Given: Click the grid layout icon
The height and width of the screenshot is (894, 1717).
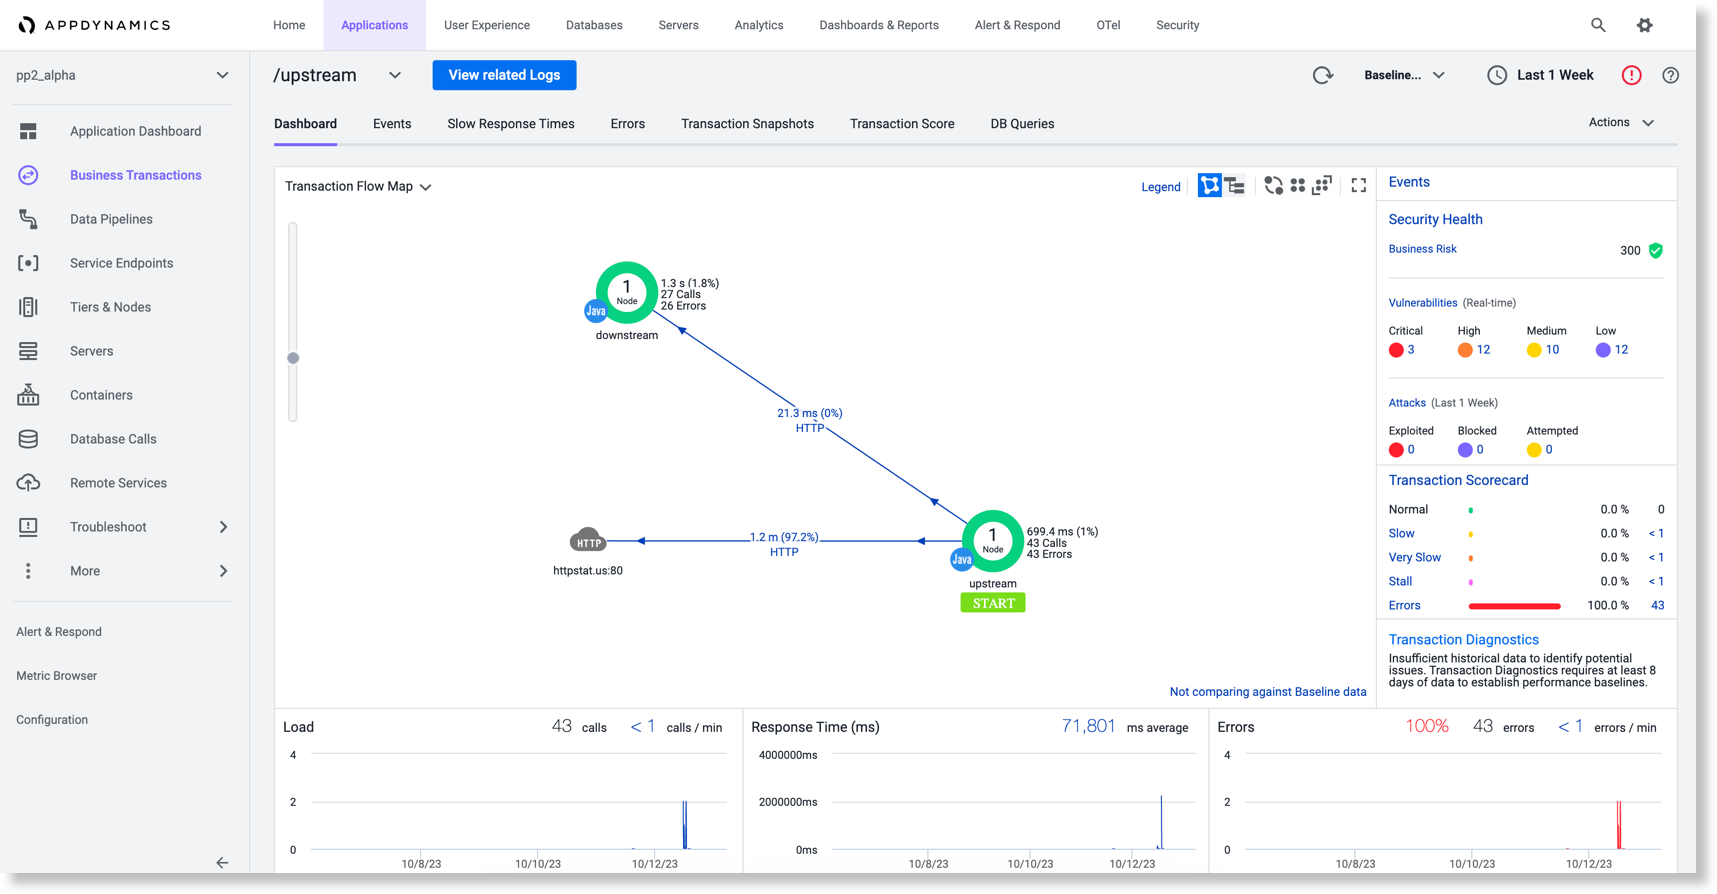Looking at the screenshot, I should tap(1297, 186).
